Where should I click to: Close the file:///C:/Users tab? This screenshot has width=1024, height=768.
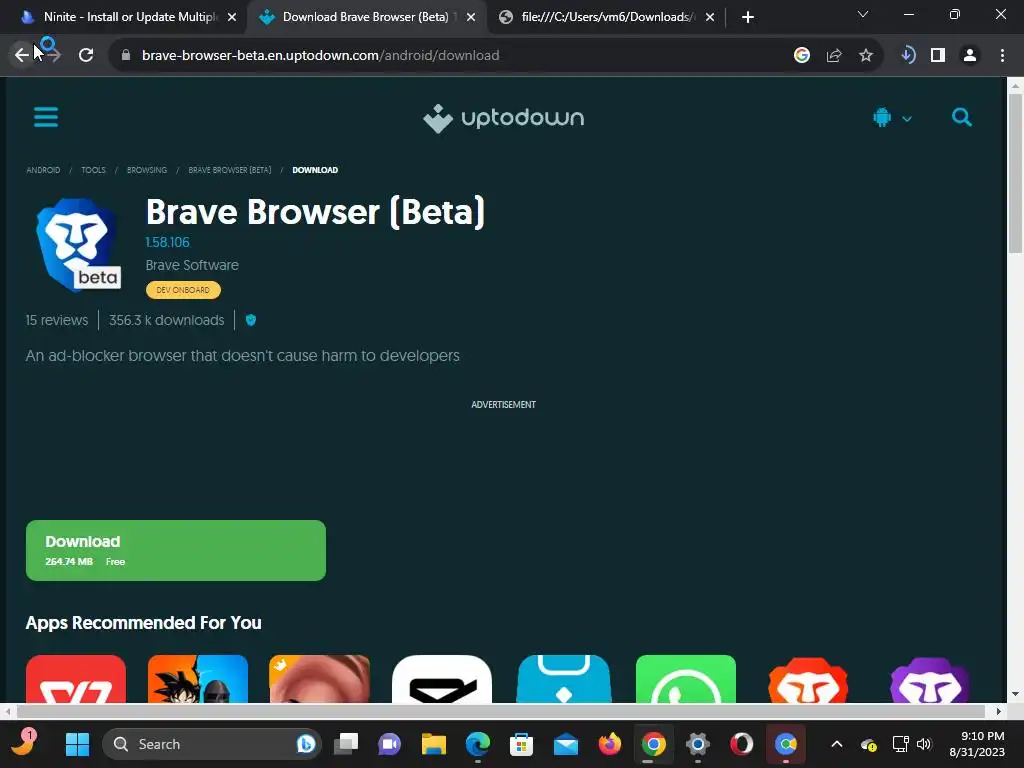710,17
